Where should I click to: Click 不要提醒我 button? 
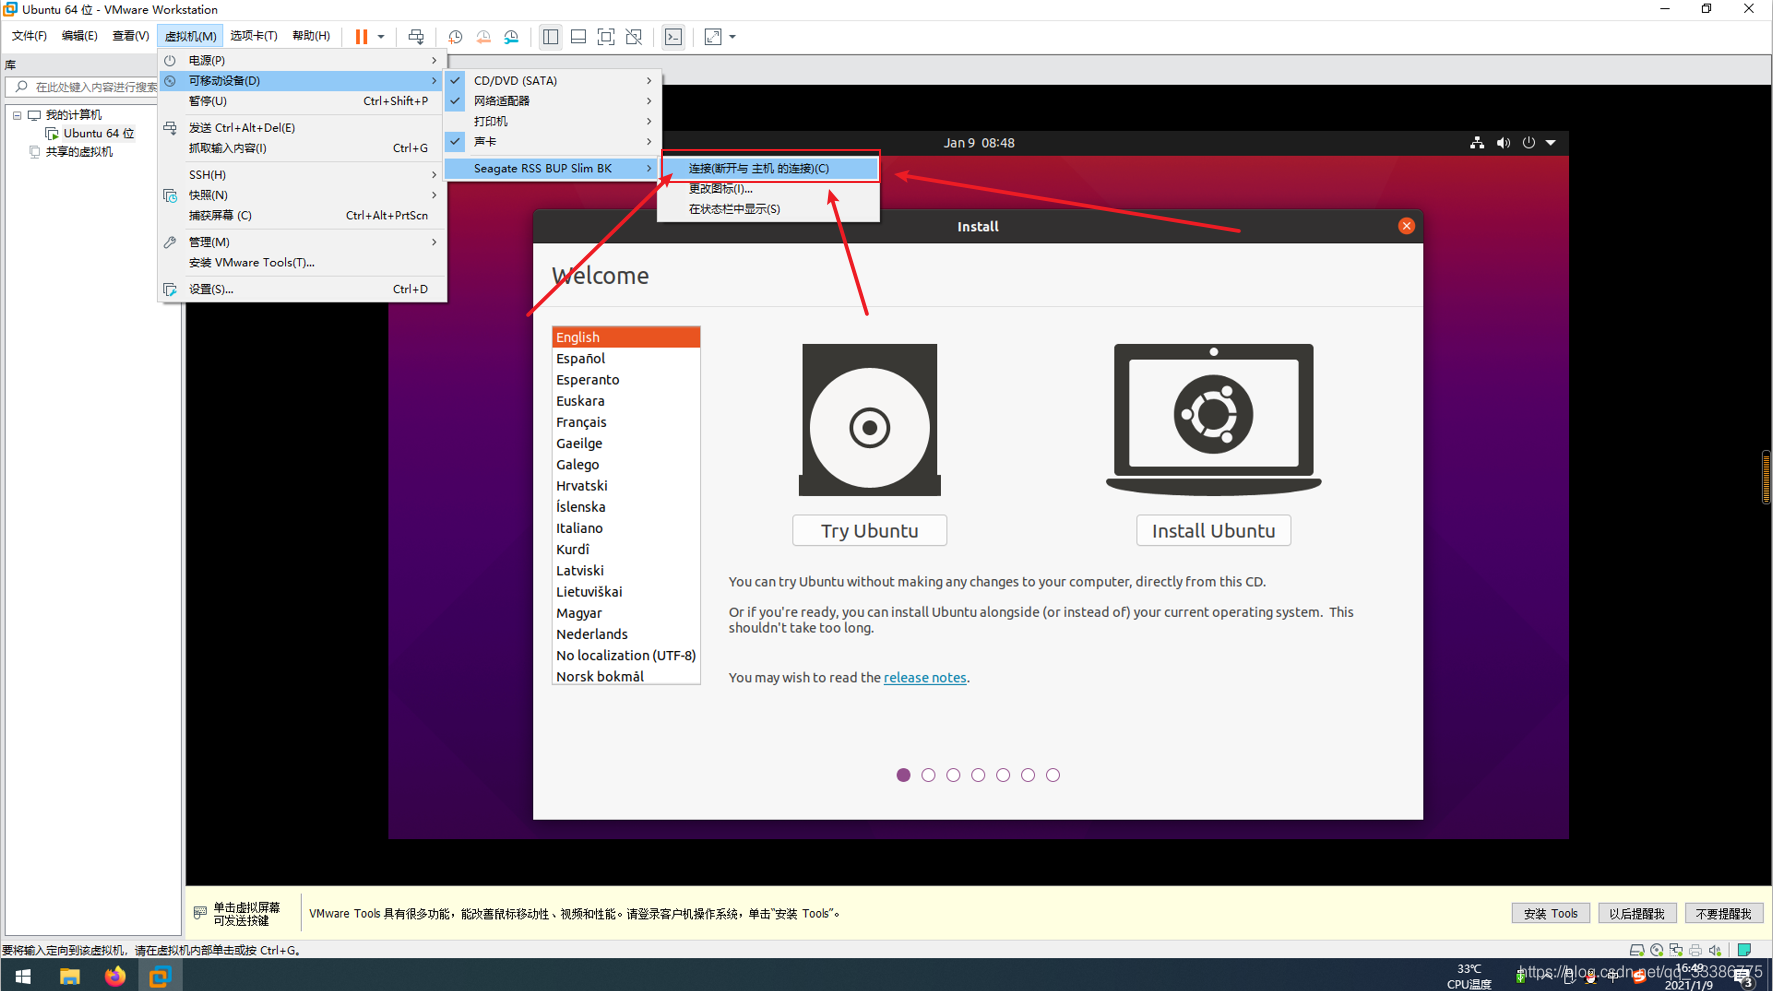click(1723, 913)
